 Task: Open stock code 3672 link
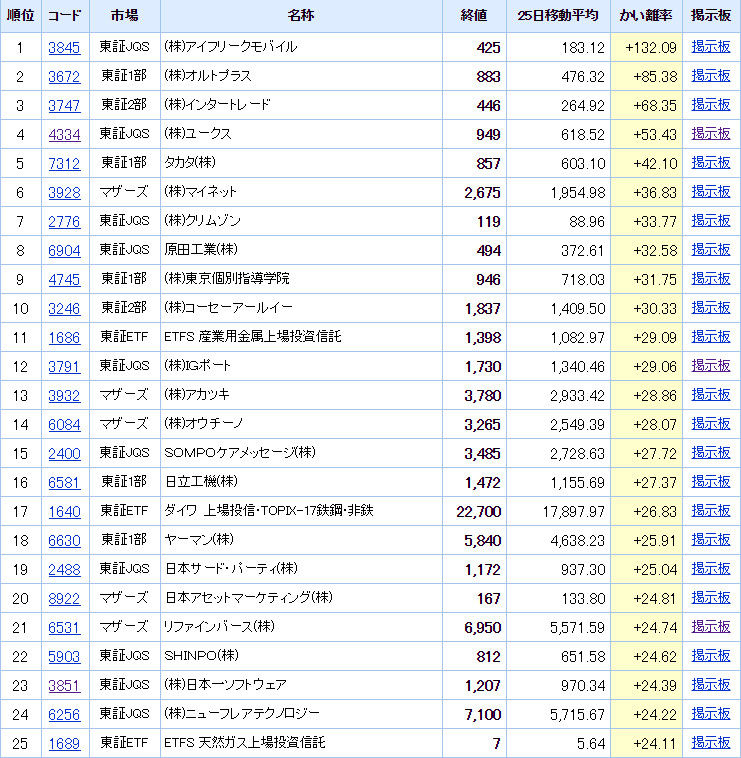point(64,76)
